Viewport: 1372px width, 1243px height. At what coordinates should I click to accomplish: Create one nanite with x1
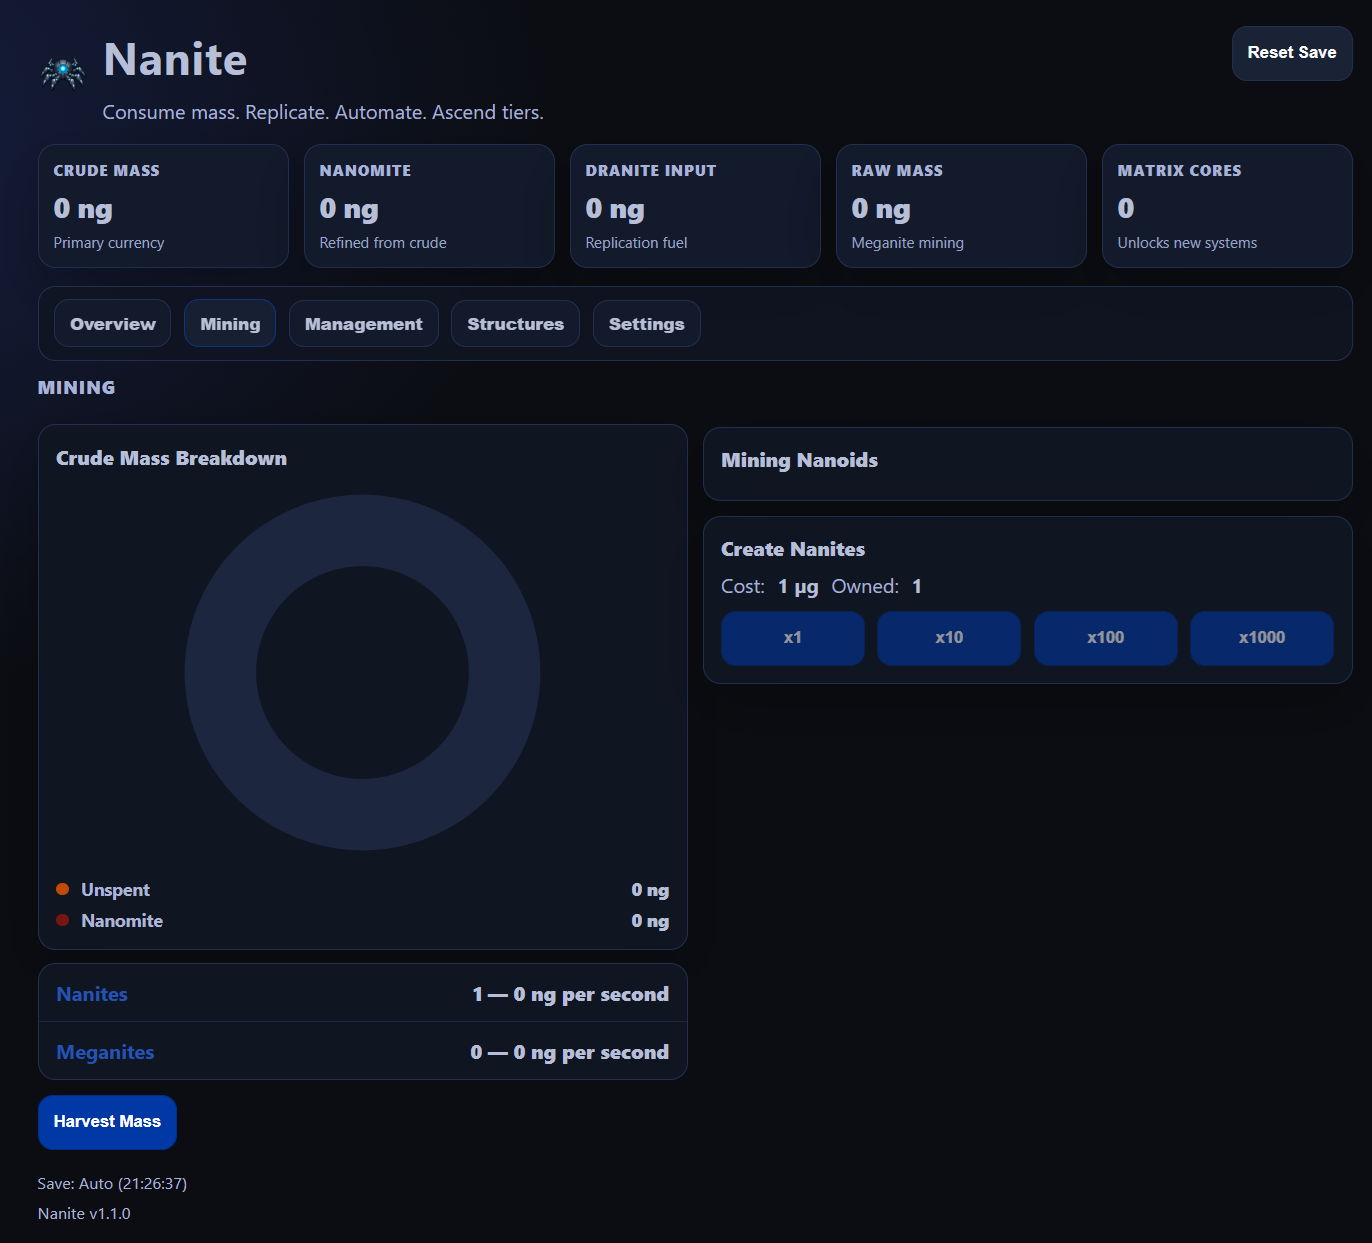793,638
